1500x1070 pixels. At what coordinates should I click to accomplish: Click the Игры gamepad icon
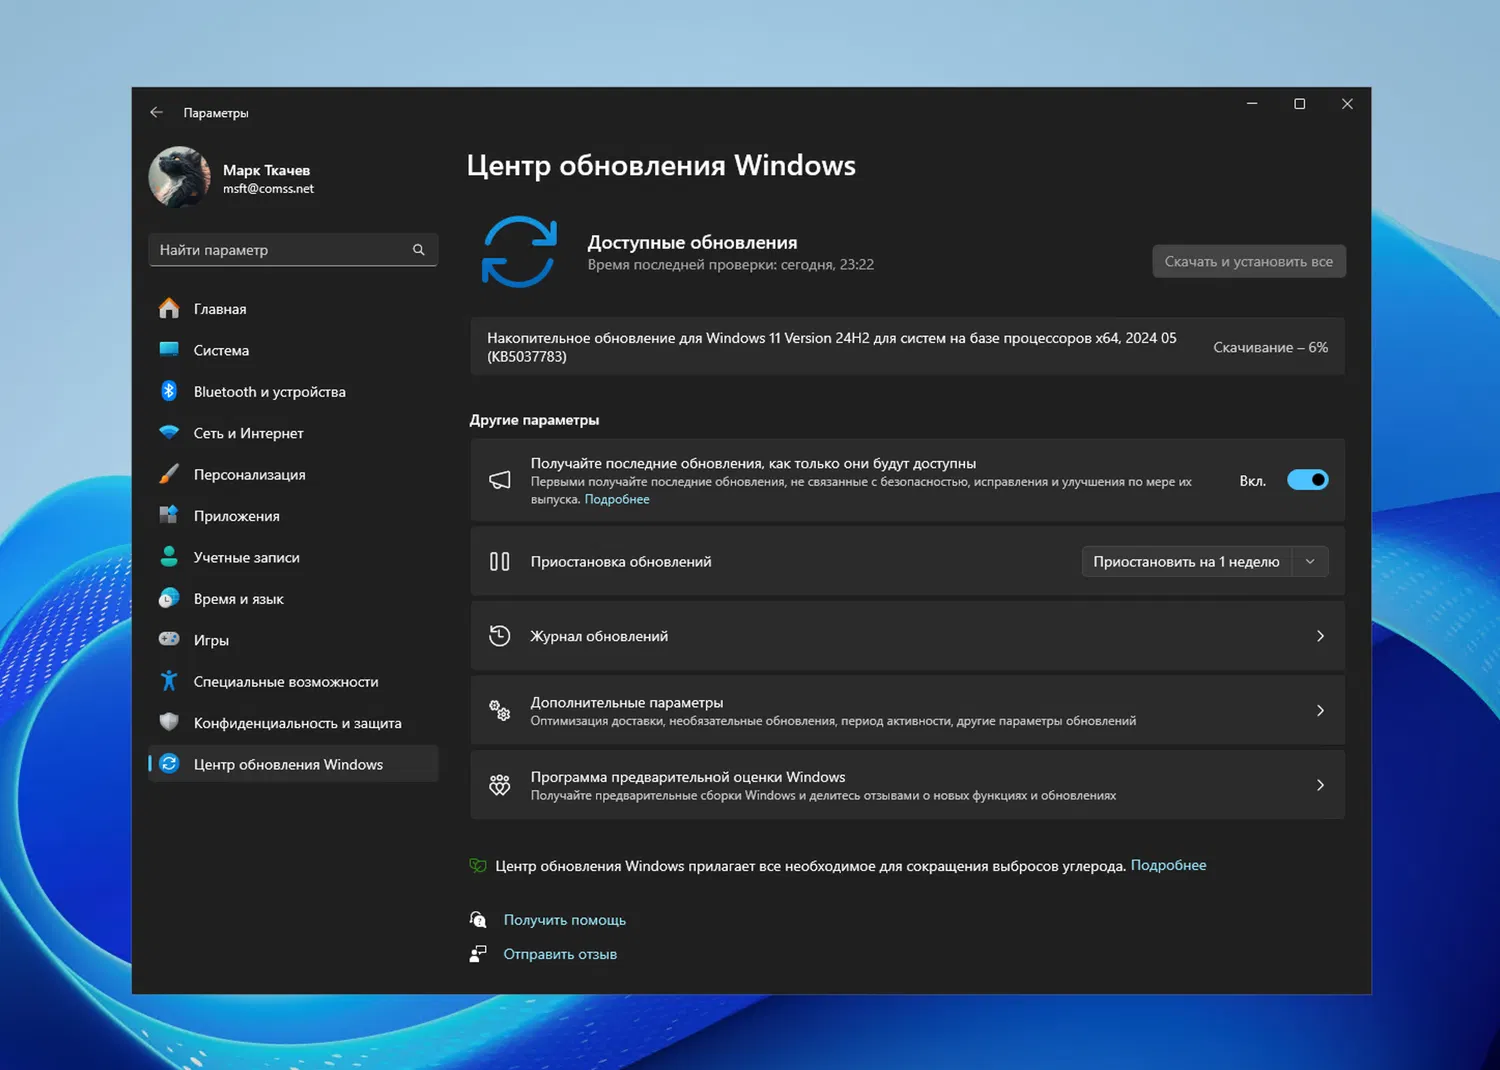pyautogui.click(x=169, y=640)
